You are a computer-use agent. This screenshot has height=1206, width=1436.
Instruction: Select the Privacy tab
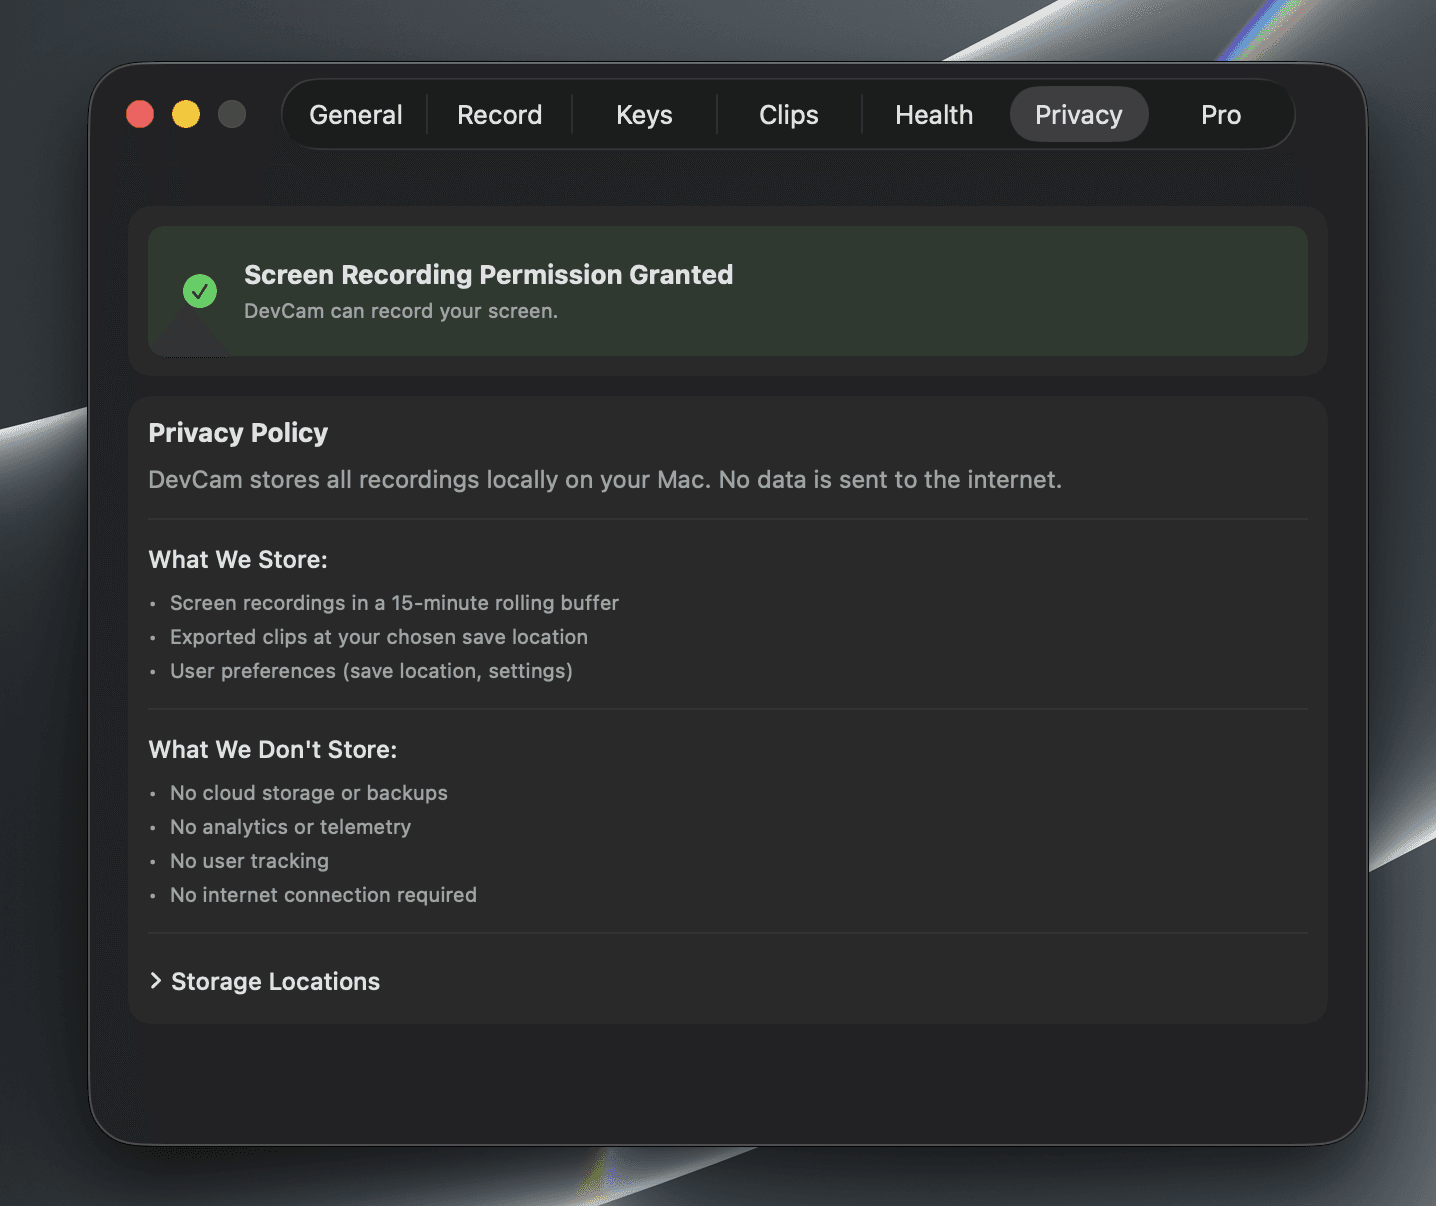click(1079, 115)
